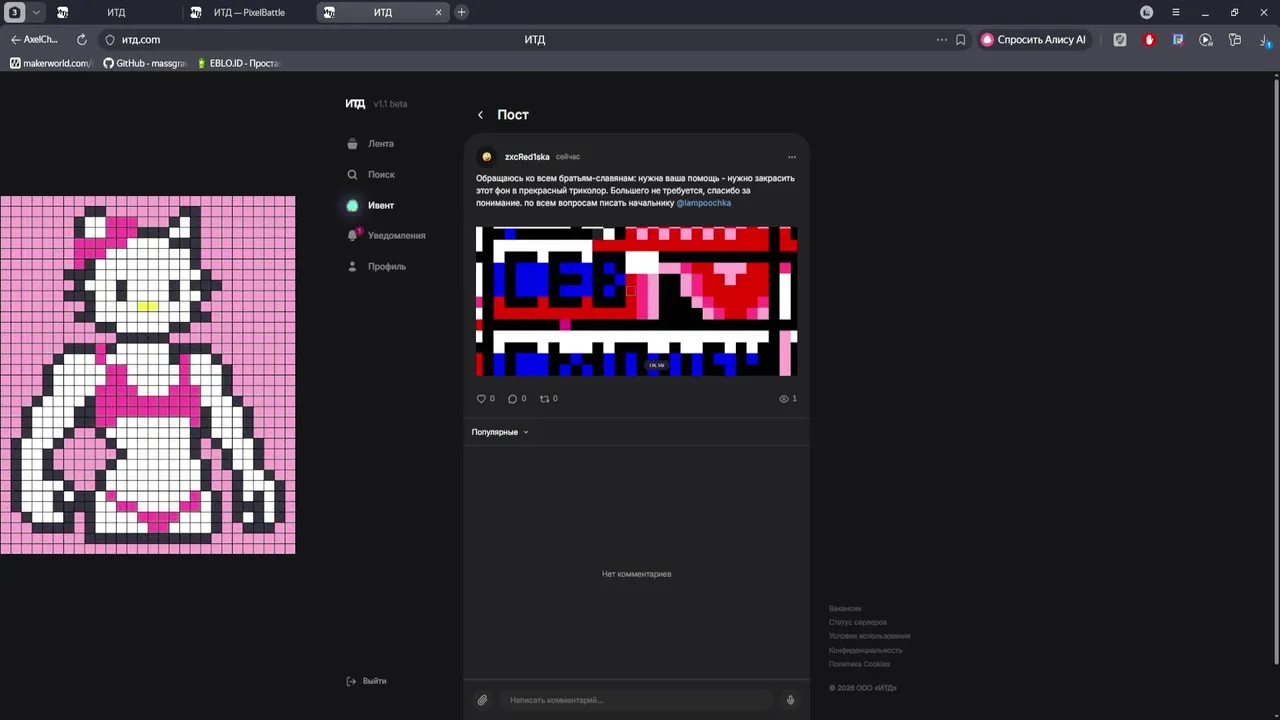Open the gray shield extension icon
1280x720 pixels.
point(1120,40)
